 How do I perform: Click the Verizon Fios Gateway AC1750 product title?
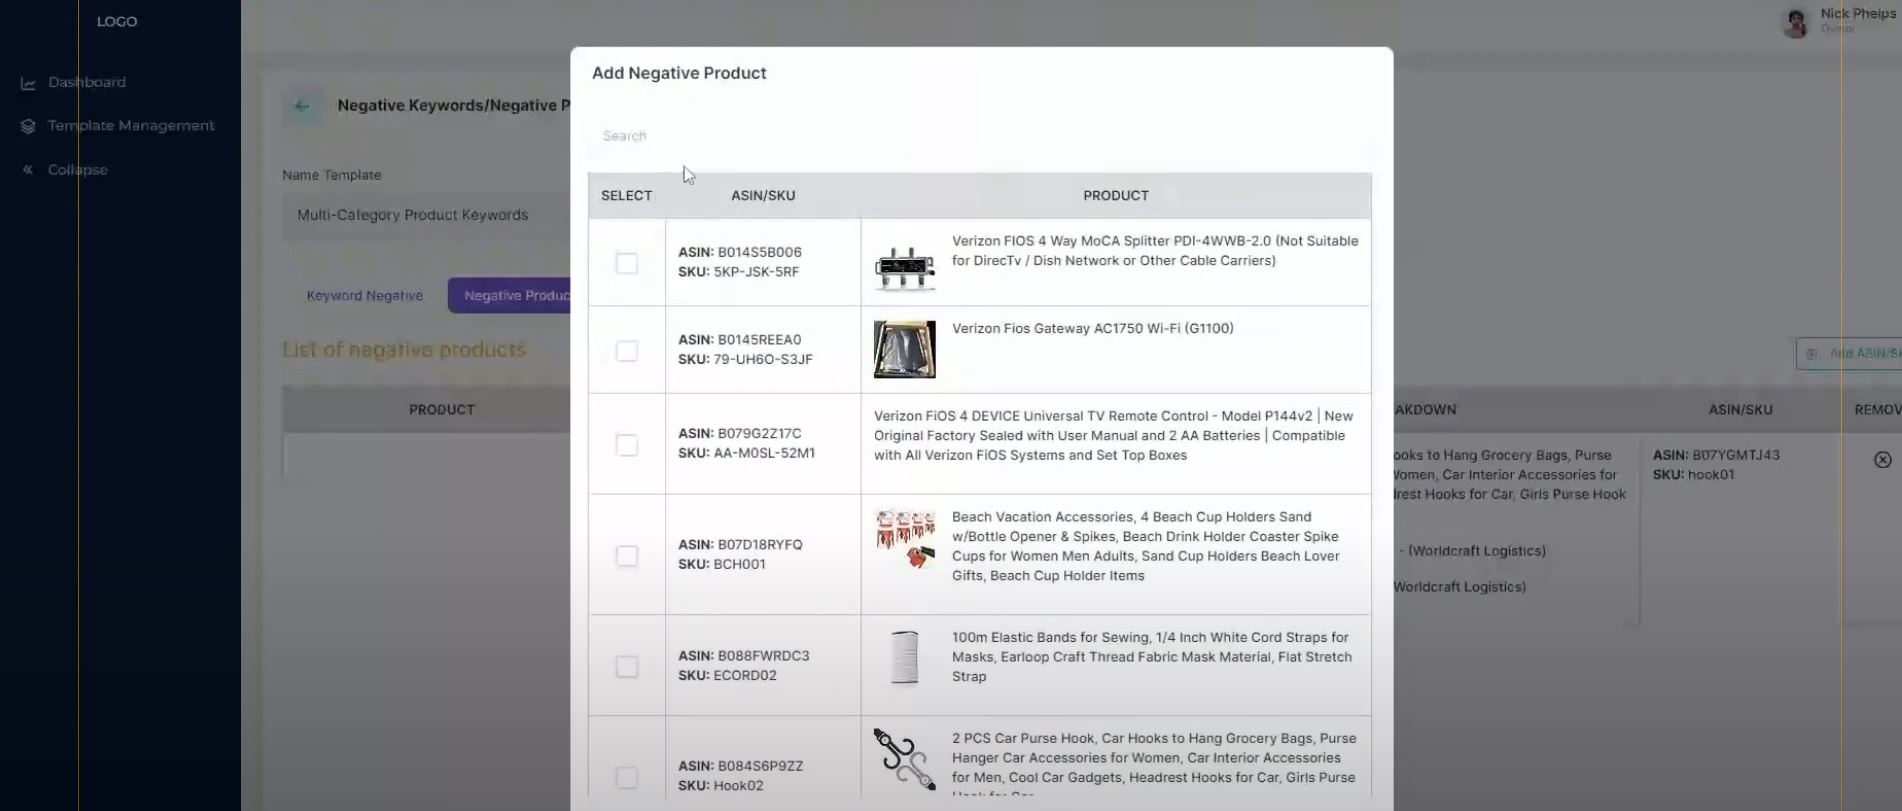coord(1093,328)
